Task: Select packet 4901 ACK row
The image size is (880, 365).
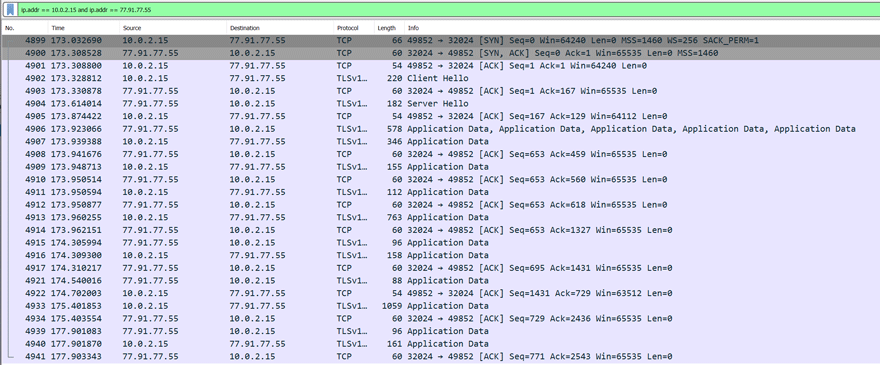Action: coord(440,66)
